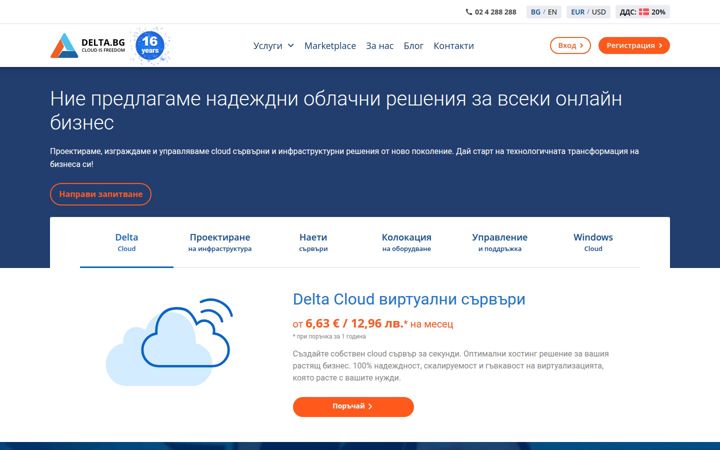Click the flag icon in ДДС selector
720x450 pixels.
click(644, 12)
